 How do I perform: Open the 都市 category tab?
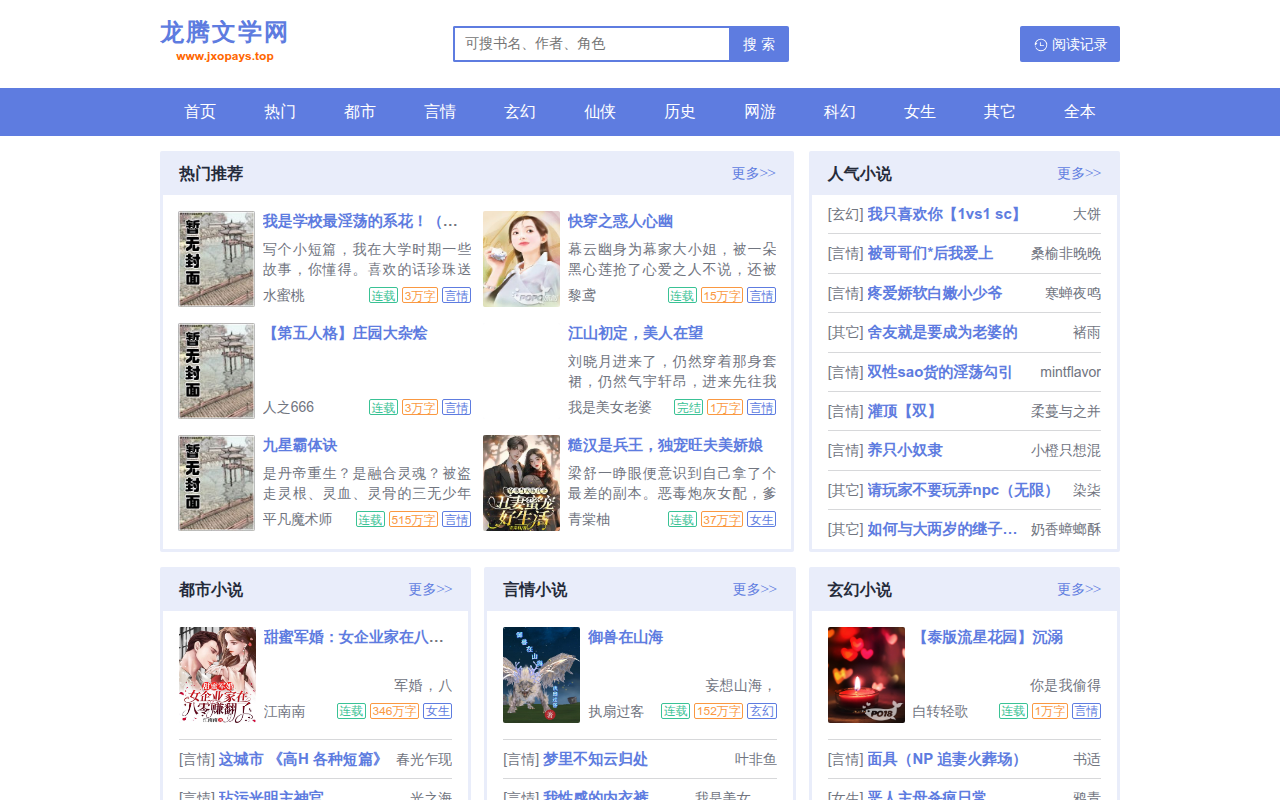pyautogui.click(x=360, y=112)
